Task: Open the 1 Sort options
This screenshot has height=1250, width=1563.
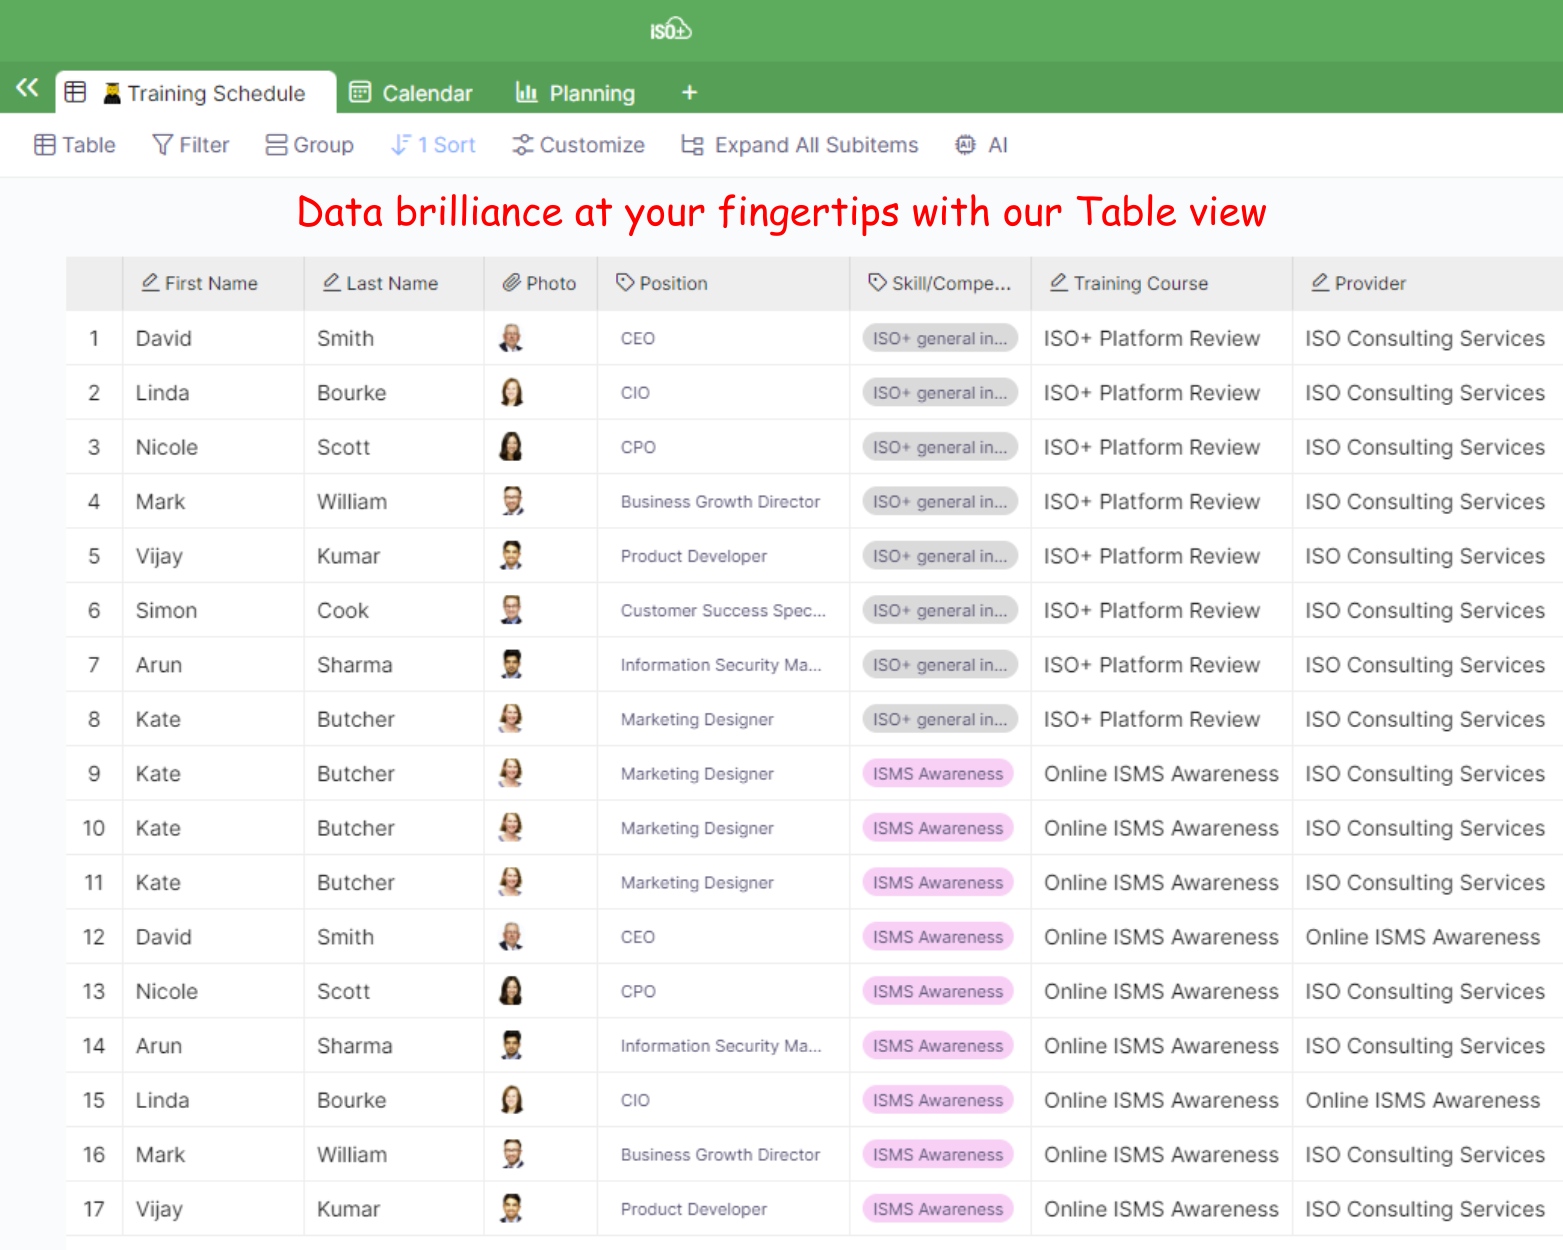Action: tap(432, 145)
